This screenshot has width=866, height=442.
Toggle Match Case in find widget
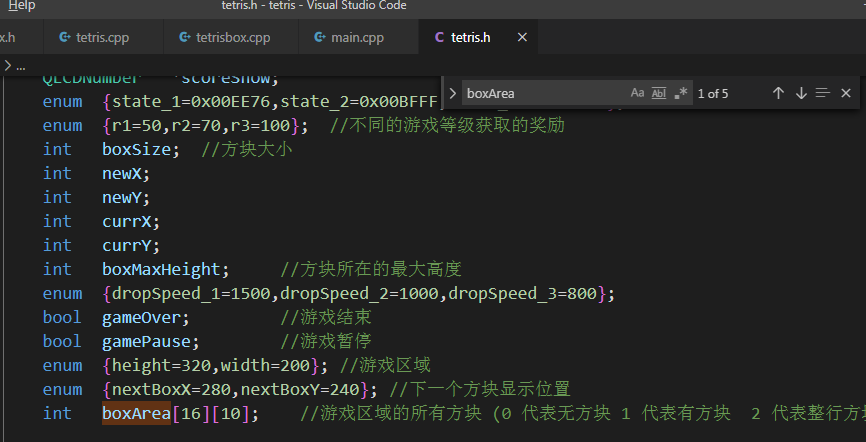tap(637, 93)
